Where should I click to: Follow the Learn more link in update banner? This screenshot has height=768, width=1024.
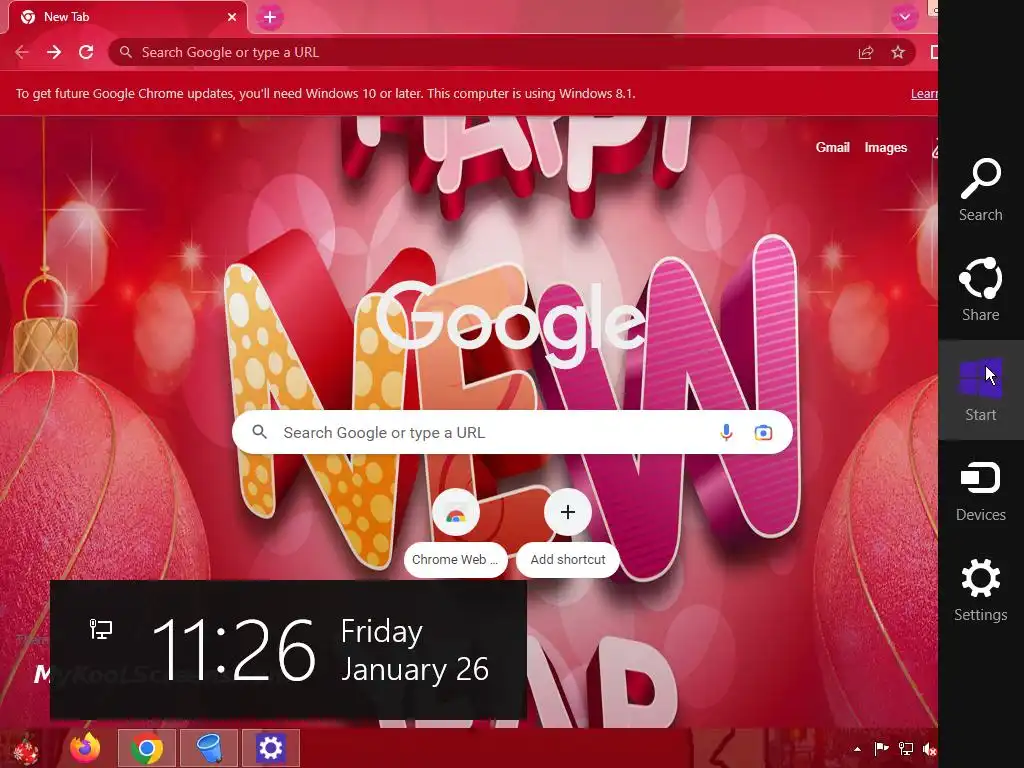click(x=924, y=94)
